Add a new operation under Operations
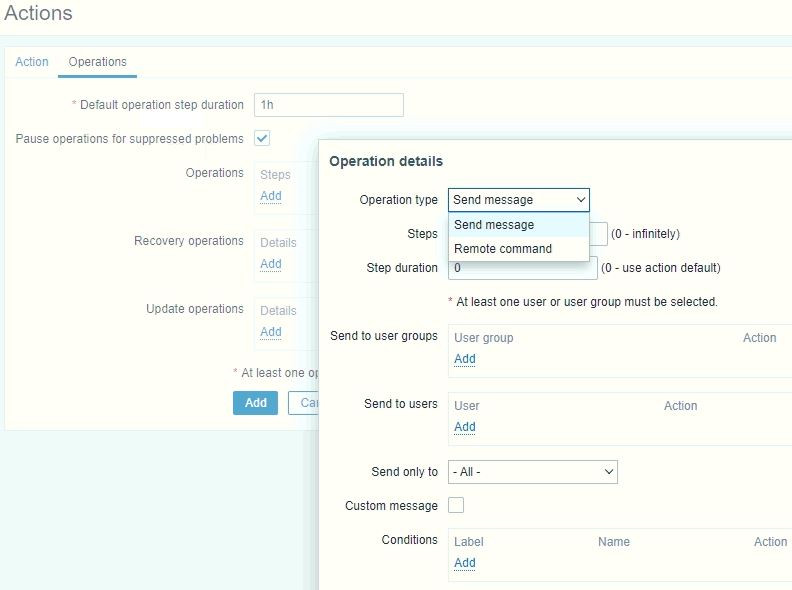 pos(270,196)
